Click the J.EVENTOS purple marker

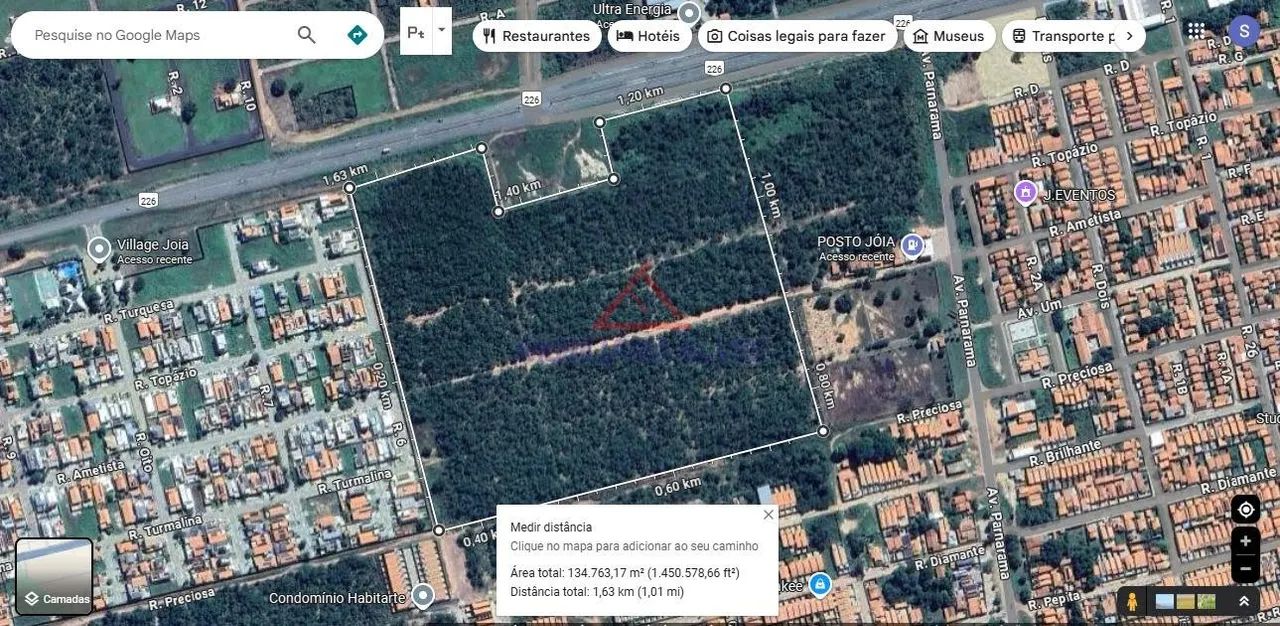[1024, 191]
